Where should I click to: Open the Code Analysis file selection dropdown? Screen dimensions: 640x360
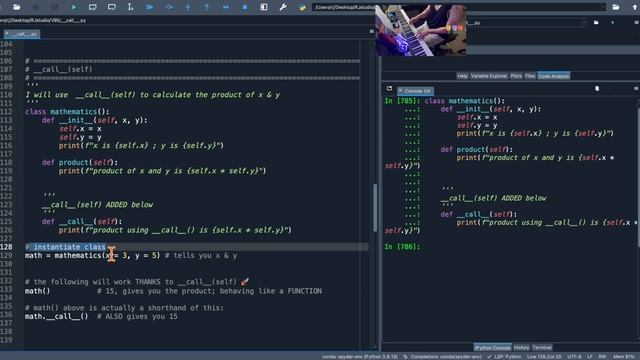pos(584,23)
